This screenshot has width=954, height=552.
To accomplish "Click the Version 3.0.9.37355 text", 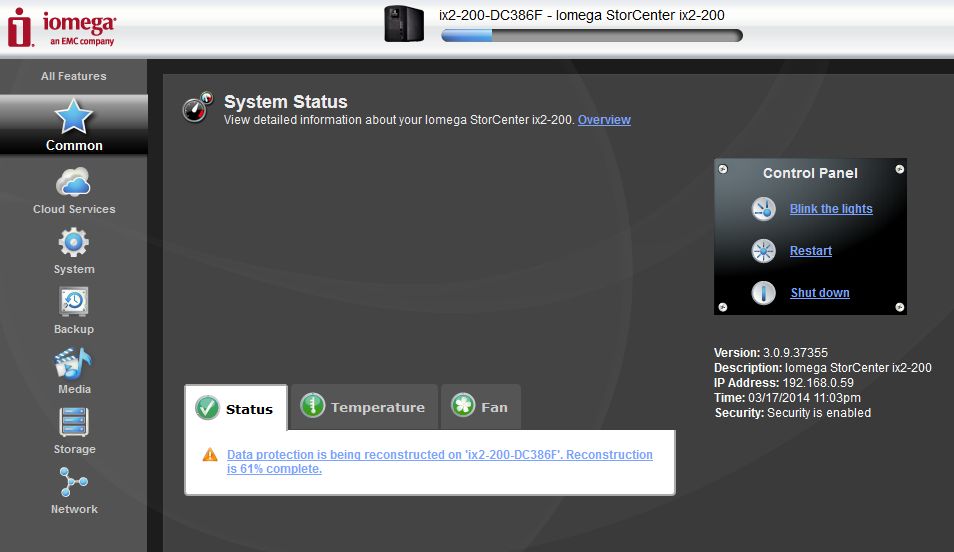I will tap(771, 352).
